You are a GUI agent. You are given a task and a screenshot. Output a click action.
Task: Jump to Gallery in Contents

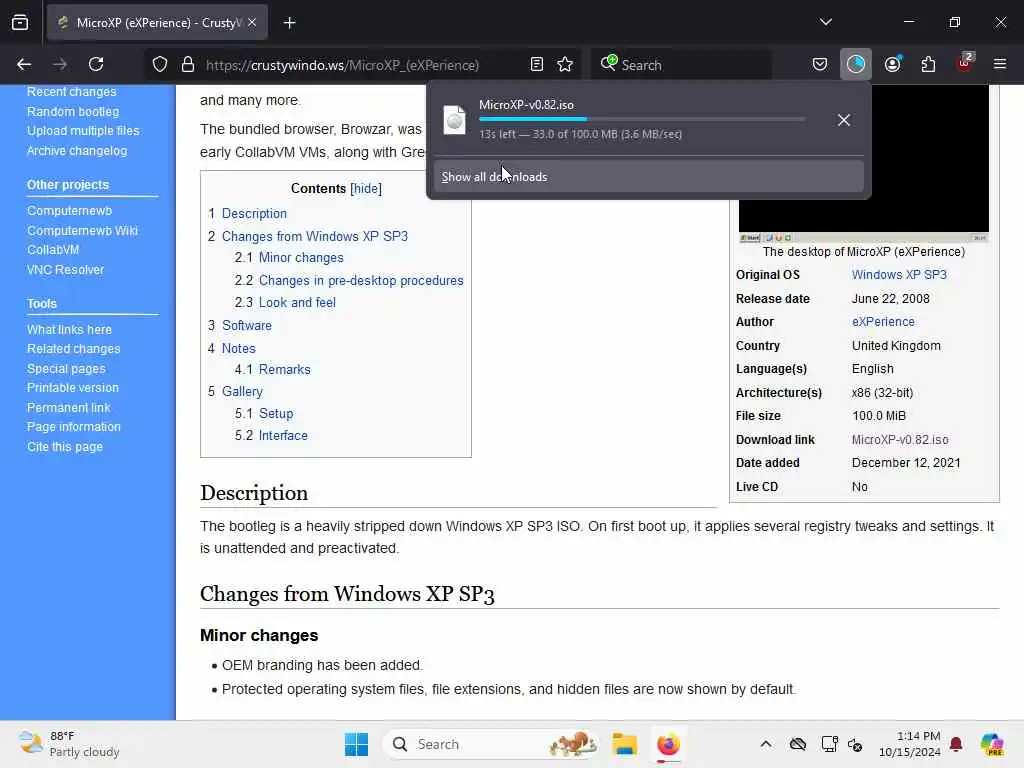click(x=242, y=392)
